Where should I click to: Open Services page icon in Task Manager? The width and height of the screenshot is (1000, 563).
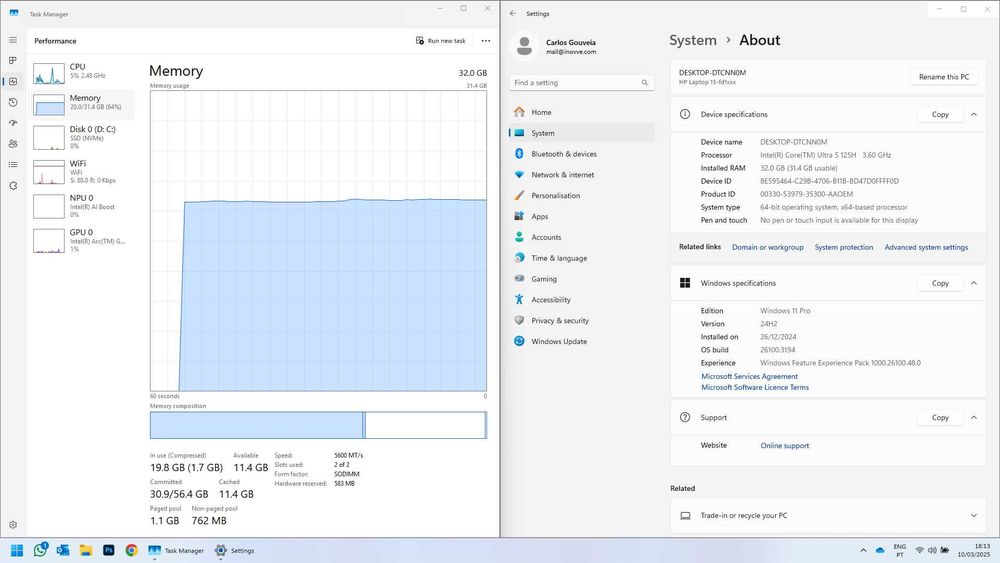coord(13,186)
